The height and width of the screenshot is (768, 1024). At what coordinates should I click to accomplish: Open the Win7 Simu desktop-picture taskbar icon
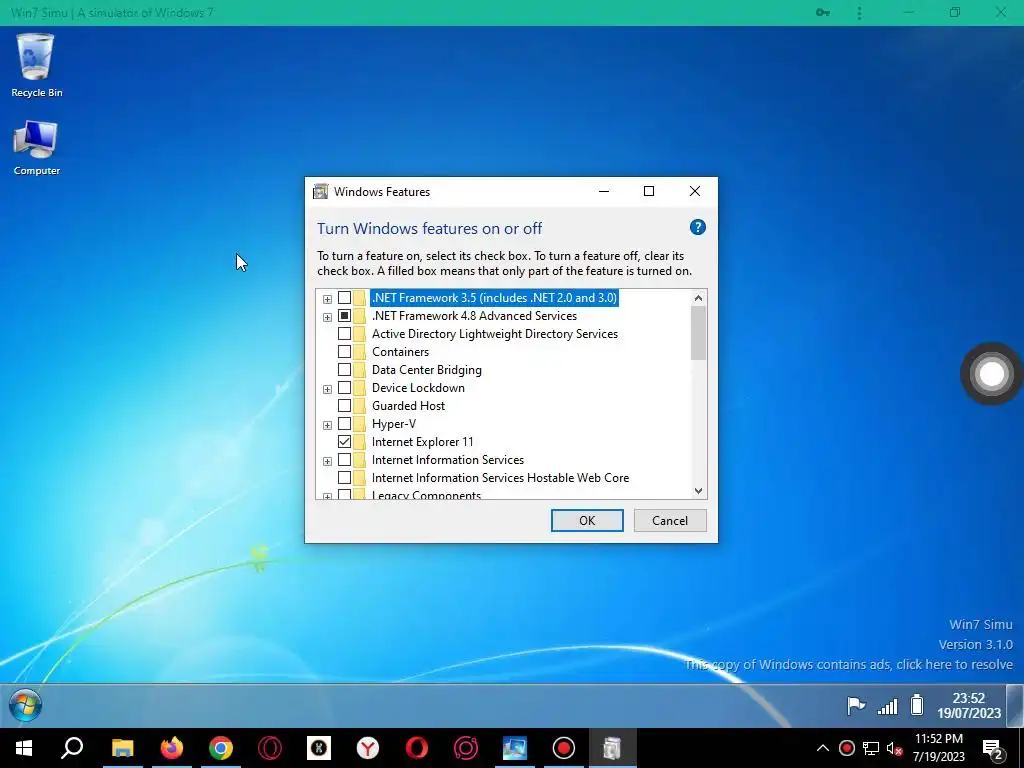[515, 748]
